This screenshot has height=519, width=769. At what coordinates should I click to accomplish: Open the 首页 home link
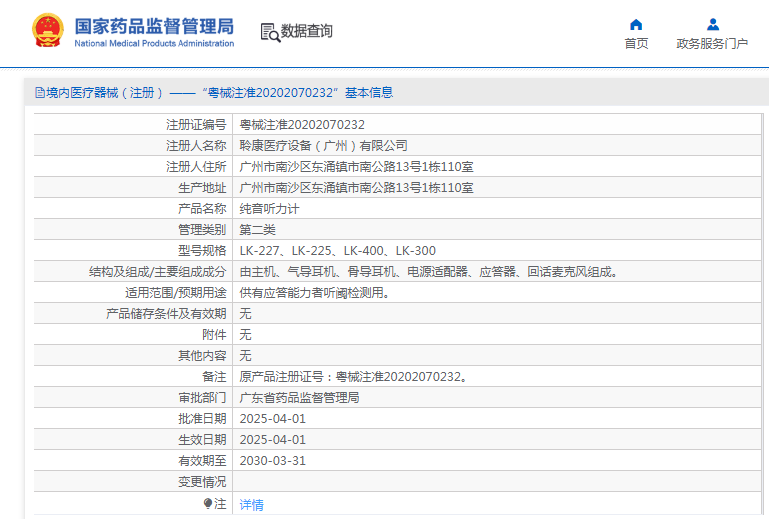pos(636,44)
